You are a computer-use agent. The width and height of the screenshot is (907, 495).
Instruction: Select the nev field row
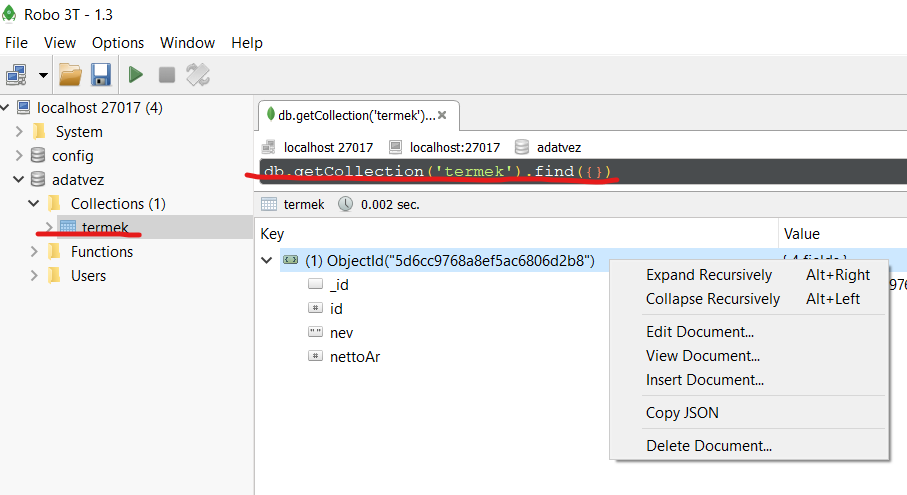tap(341, 333)
